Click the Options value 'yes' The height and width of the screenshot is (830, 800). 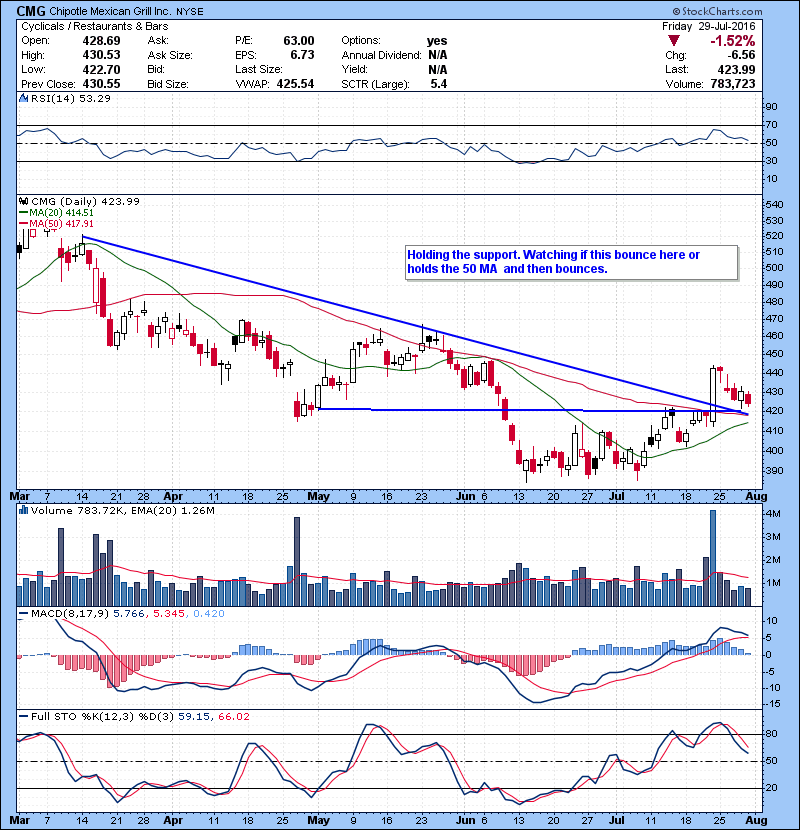tap(437, 41)
